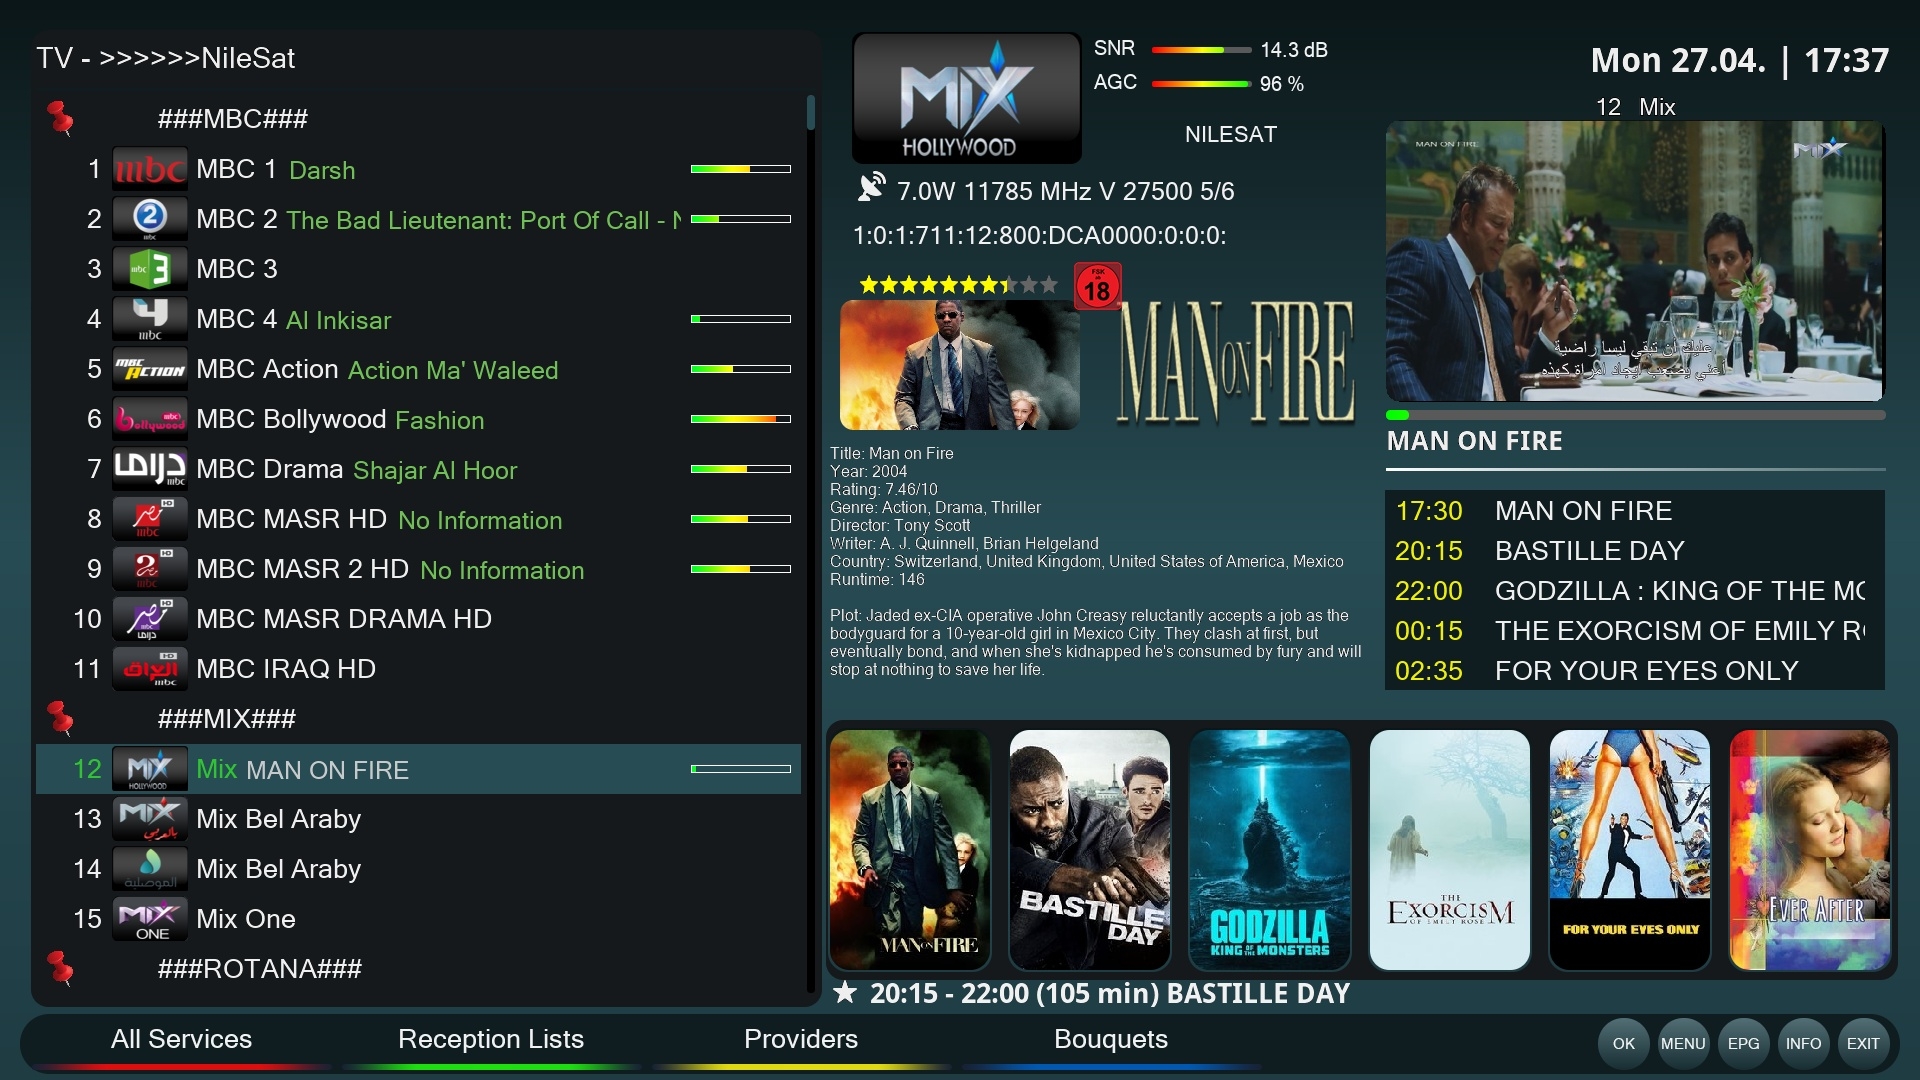Click the ###ROTANA### pushpin marker
The height and width of the screenshot is (1080, 1920).
pyautogui.click(x=61, y=968)
